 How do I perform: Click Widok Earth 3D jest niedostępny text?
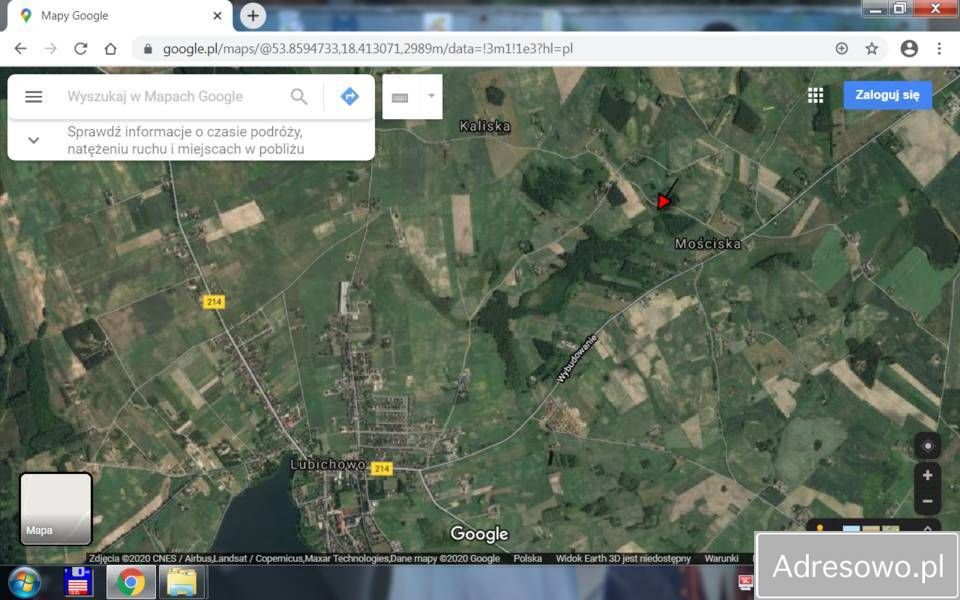pos(623,558)
